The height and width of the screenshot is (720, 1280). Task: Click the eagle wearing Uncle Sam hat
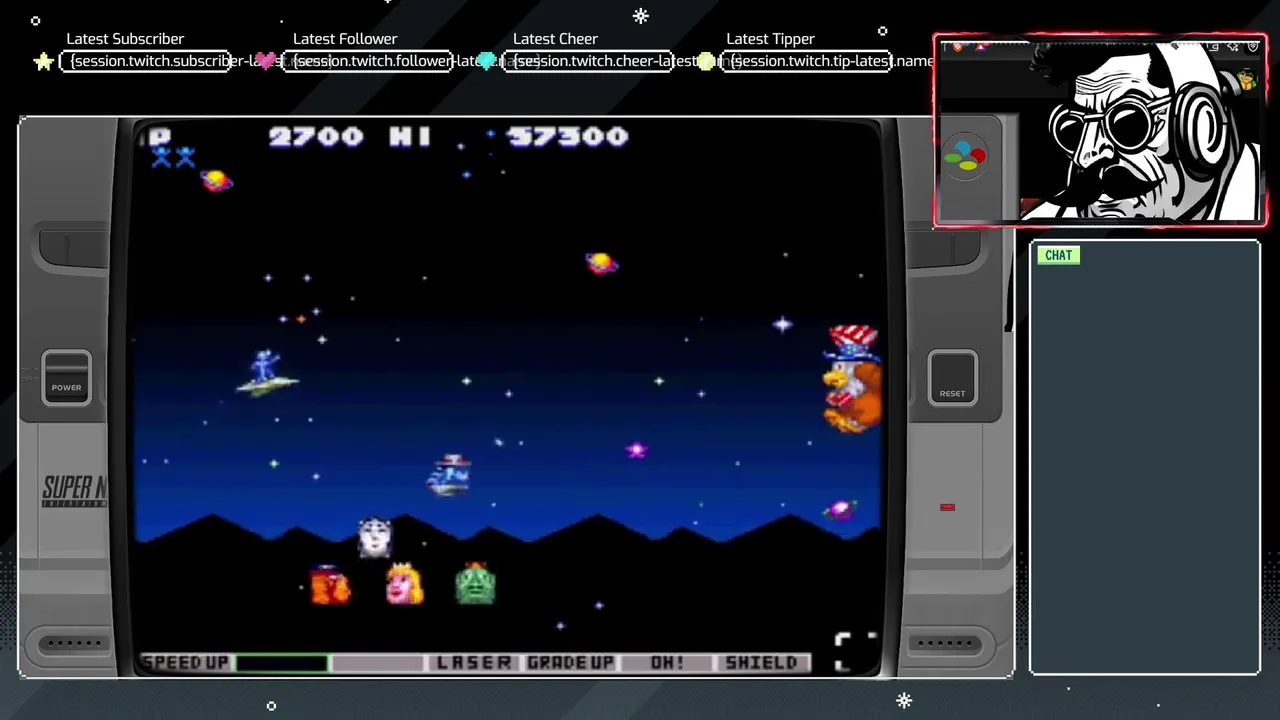tap(851, 379)
